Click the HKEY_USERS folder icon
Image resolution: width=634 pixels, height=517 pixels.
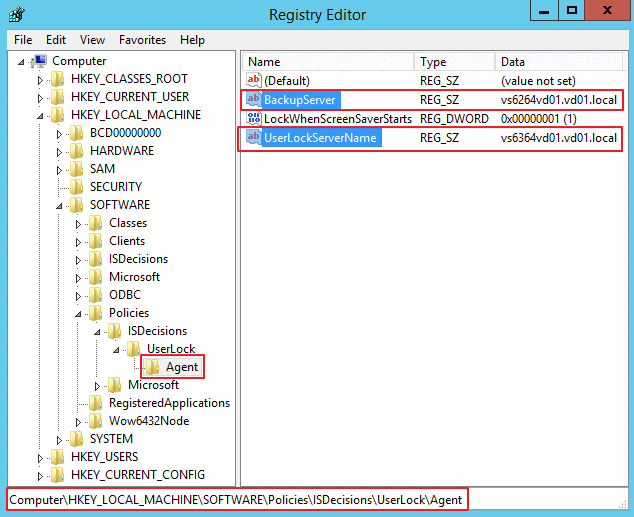click(57, 457)
